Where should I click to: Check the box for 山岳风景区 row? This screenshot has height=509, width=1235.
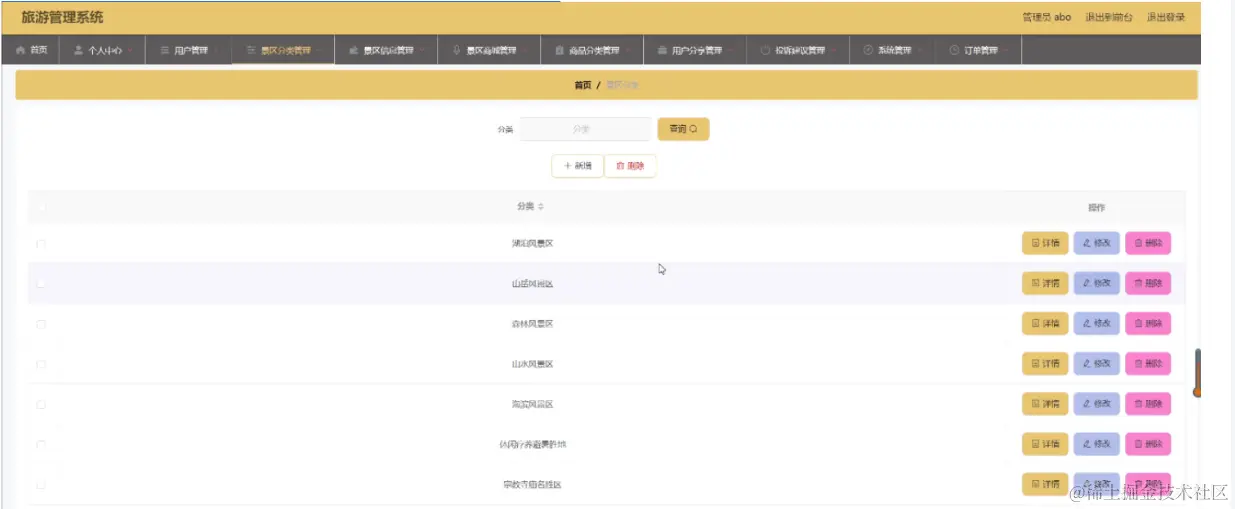pyautogui.click(x=41, y=284)
